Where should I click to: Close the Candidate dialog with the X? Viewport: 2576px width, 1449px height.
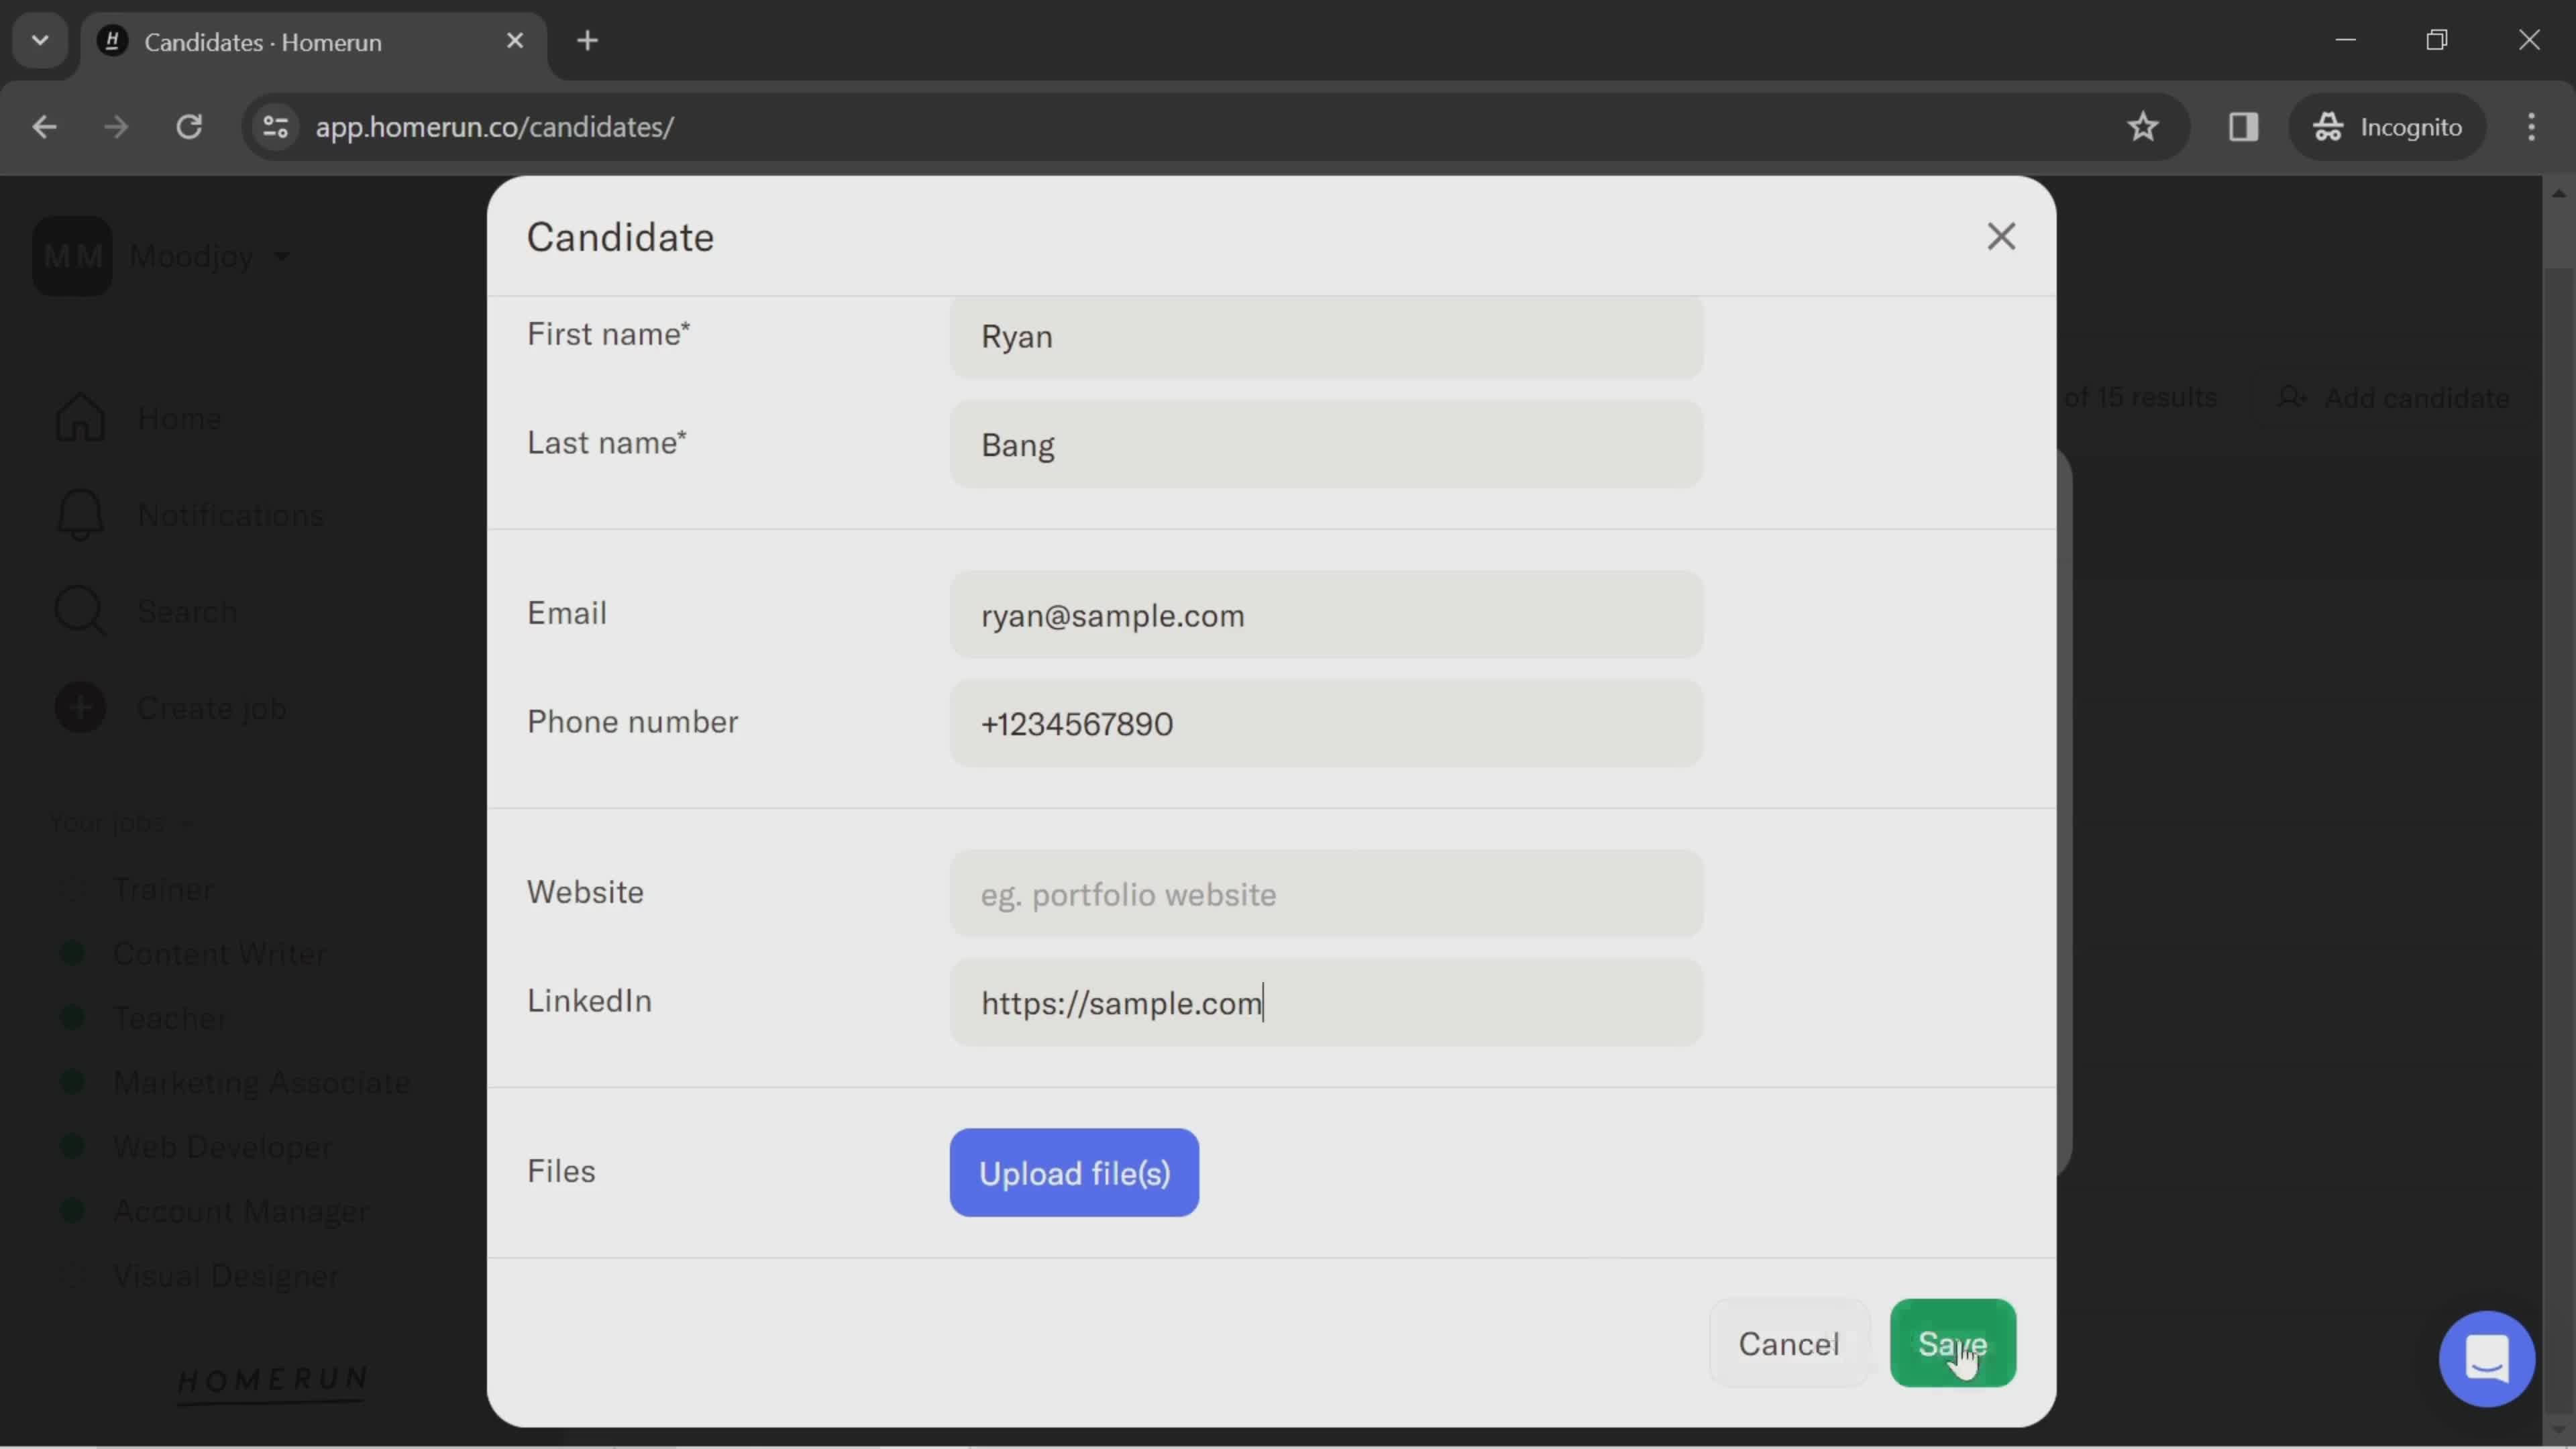pyautogui.click(x=2000, y=237)
